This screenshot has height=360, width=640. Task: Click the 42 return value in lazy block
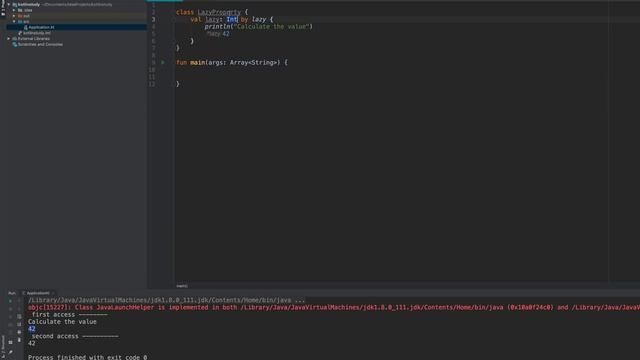click(226, 34)
